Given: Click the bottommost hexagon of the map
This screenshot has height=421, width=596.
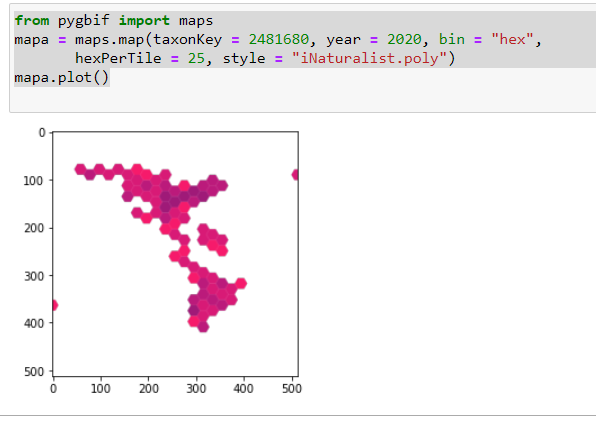Looking at the screenshot, I should coord(203,326).
